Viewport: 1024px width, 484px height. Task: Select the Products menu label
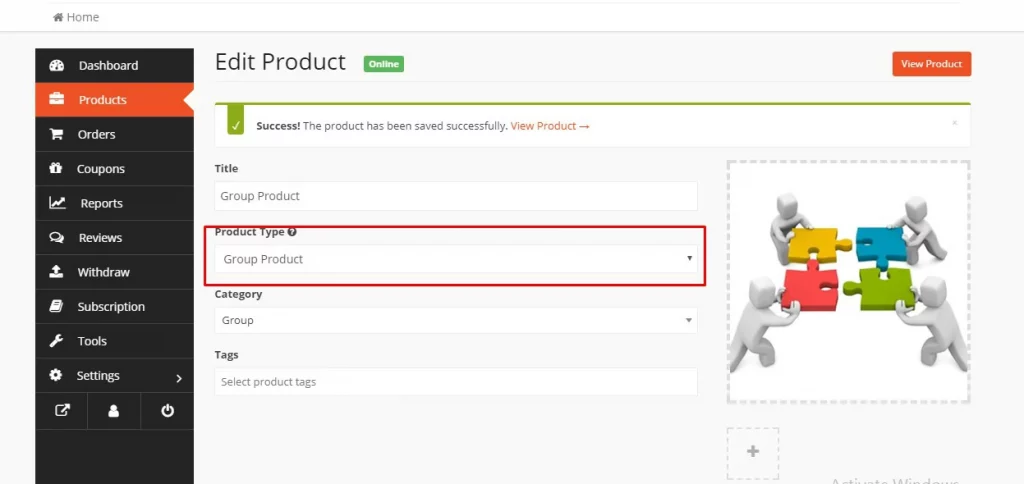(x=103, y=100)
